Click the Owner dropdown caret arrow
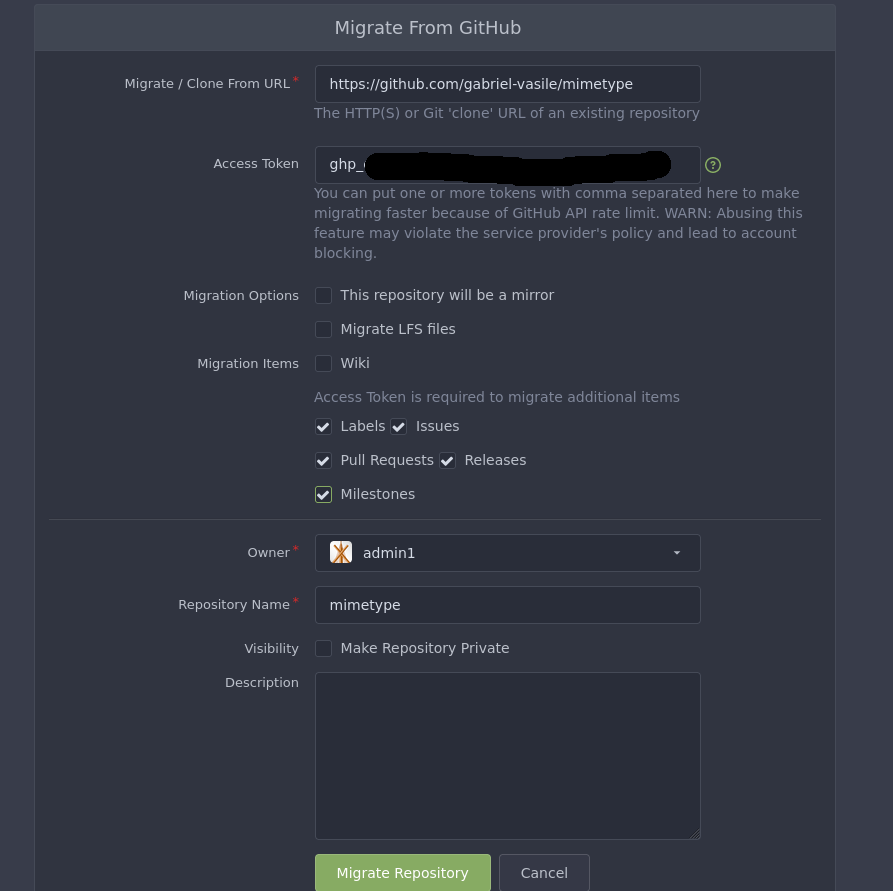This screenshot has width=893, height=891. (x=677, y=552)
